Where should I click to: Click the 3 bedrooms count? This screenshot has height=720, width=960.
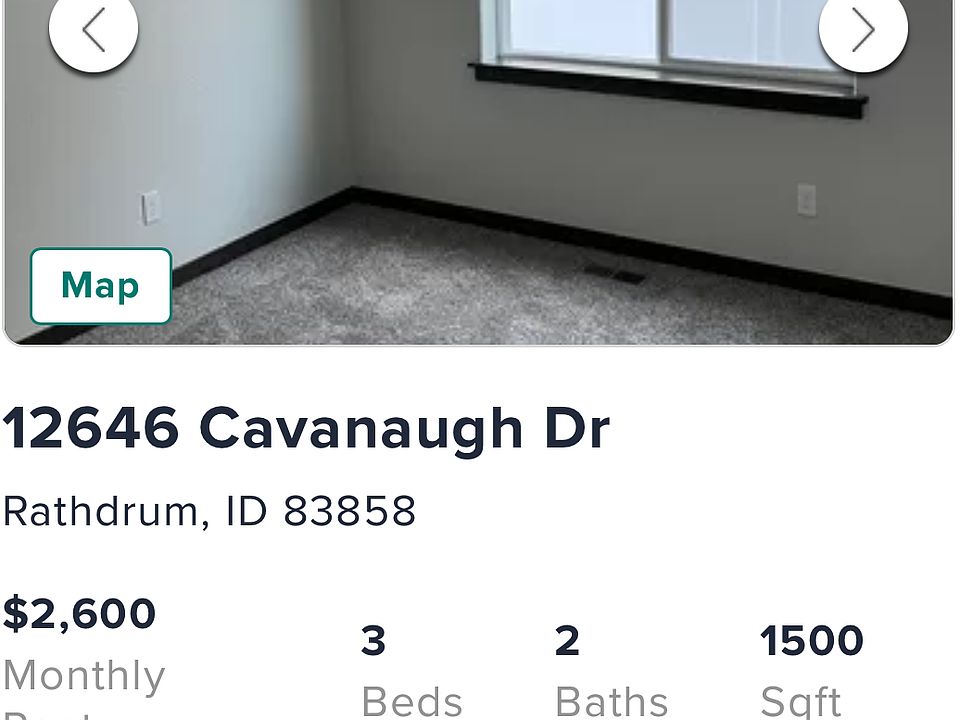pos(373,641)
